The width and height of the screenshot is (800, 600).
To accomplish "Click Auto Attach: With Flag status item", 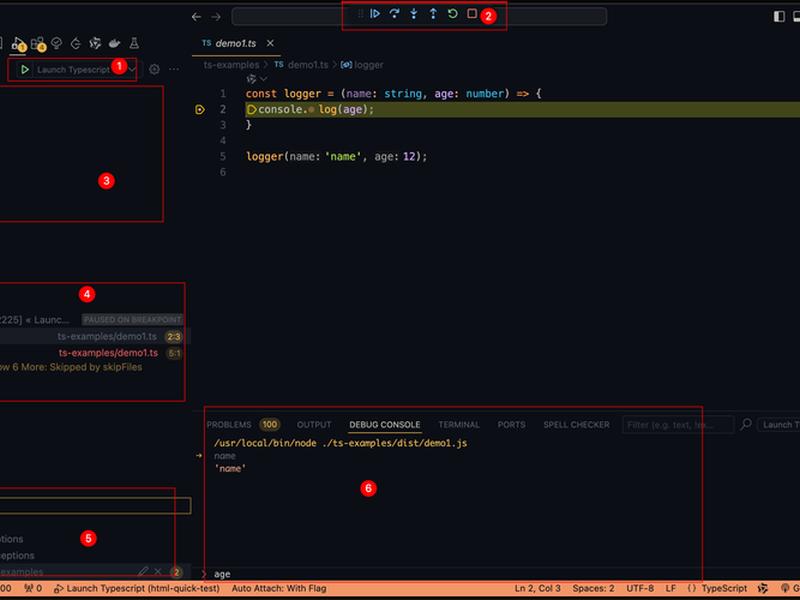I will click(279, 588).
